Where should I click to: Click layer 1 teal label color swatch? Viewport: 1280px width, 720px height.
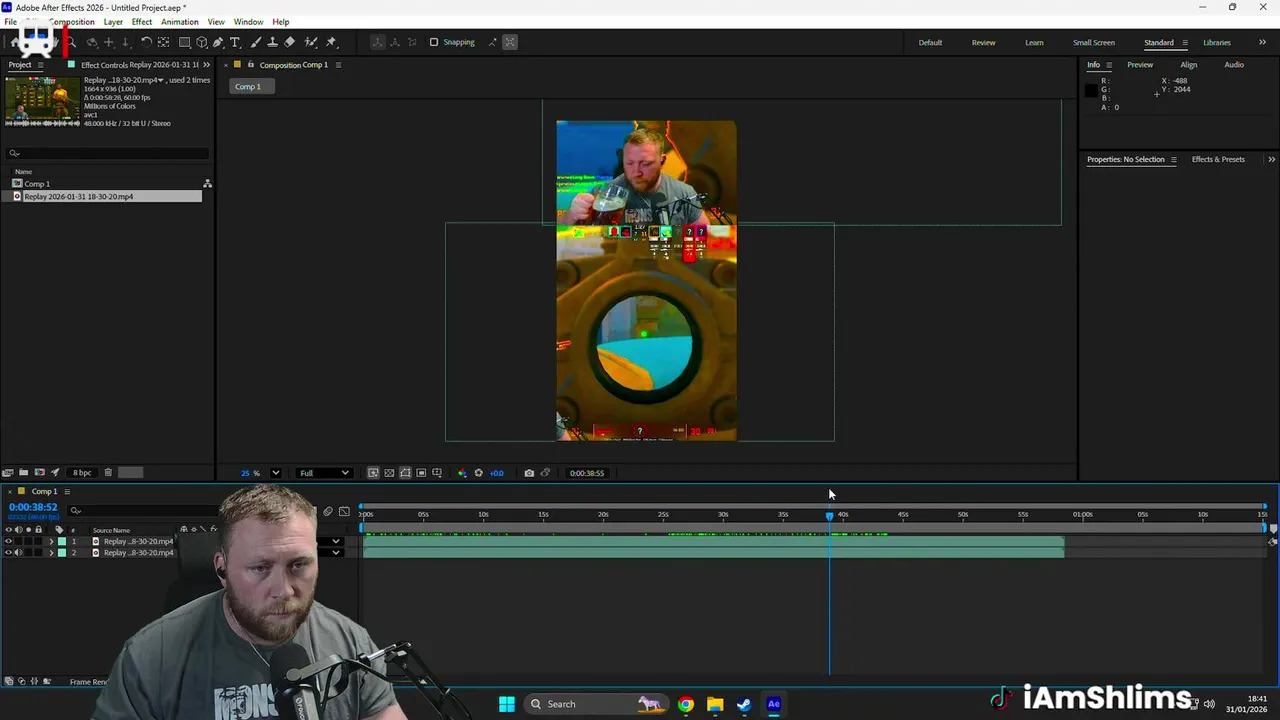pos(62,541)
